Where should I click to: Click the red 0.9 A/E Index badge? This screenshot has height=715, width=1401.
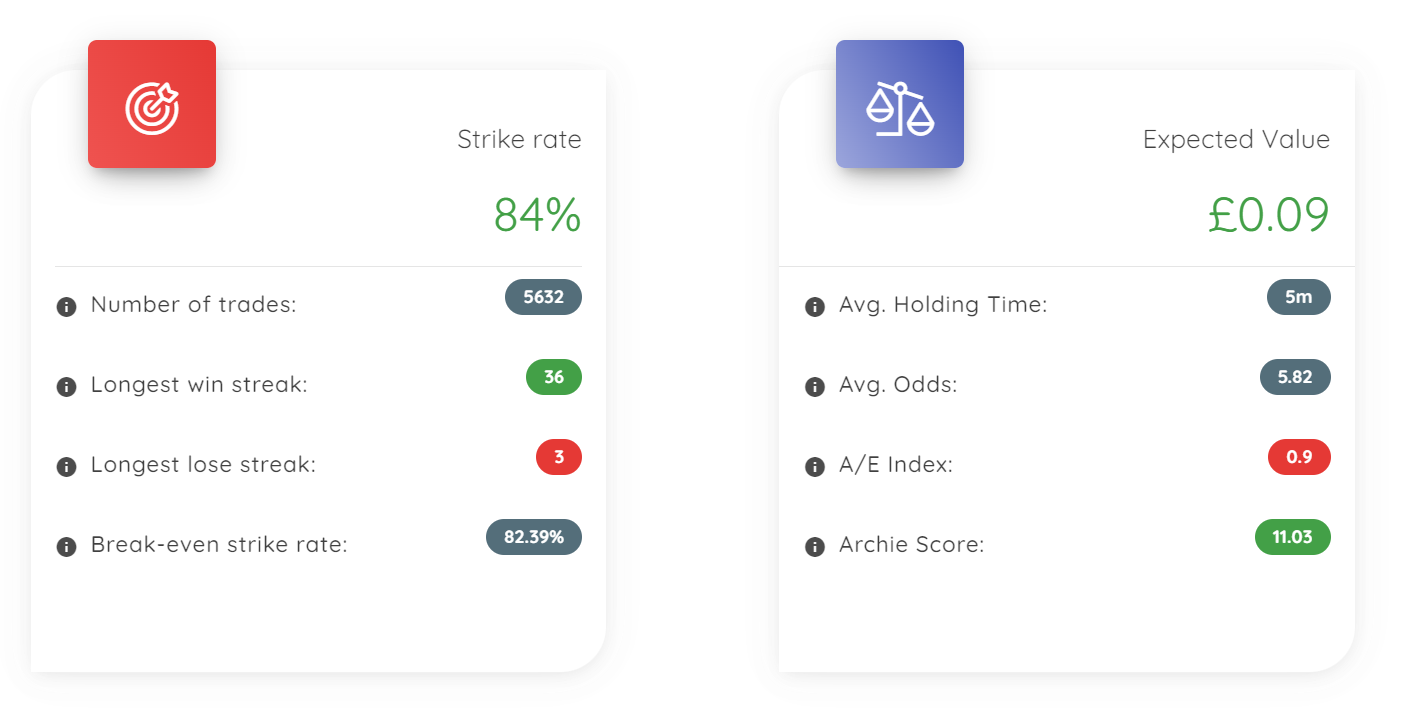1299,457
